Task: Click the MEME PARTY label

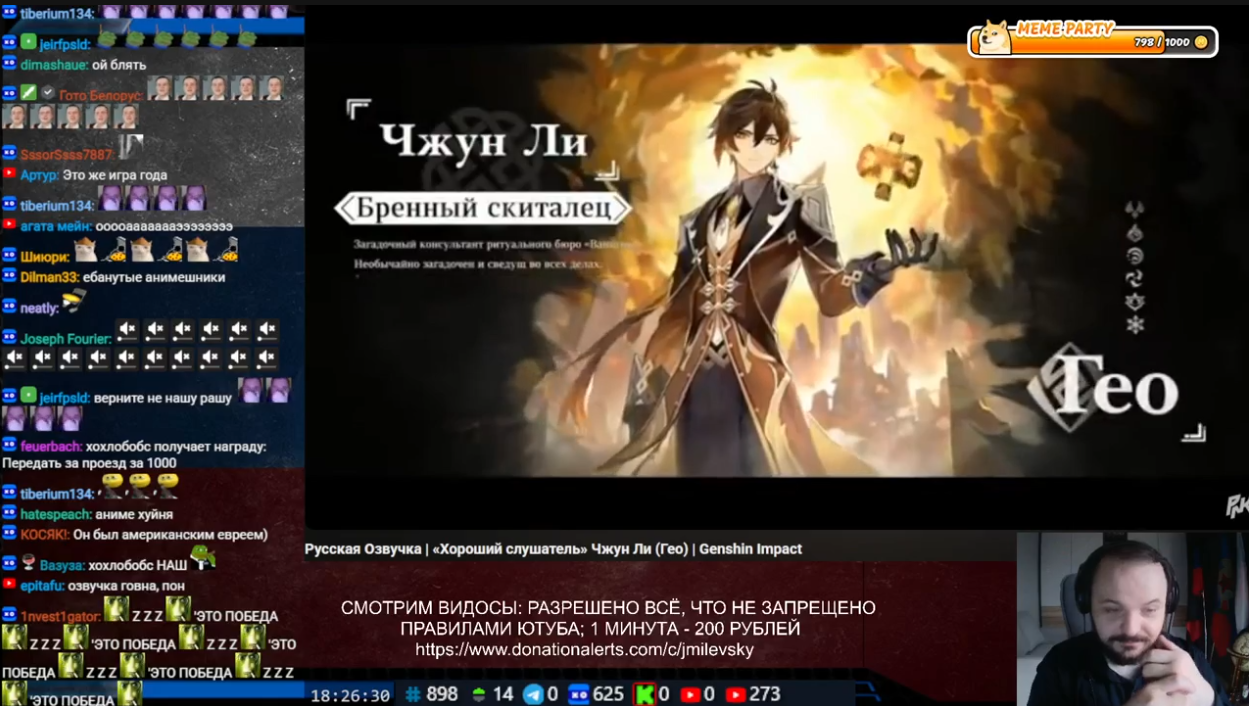Action: (1065, 29)
